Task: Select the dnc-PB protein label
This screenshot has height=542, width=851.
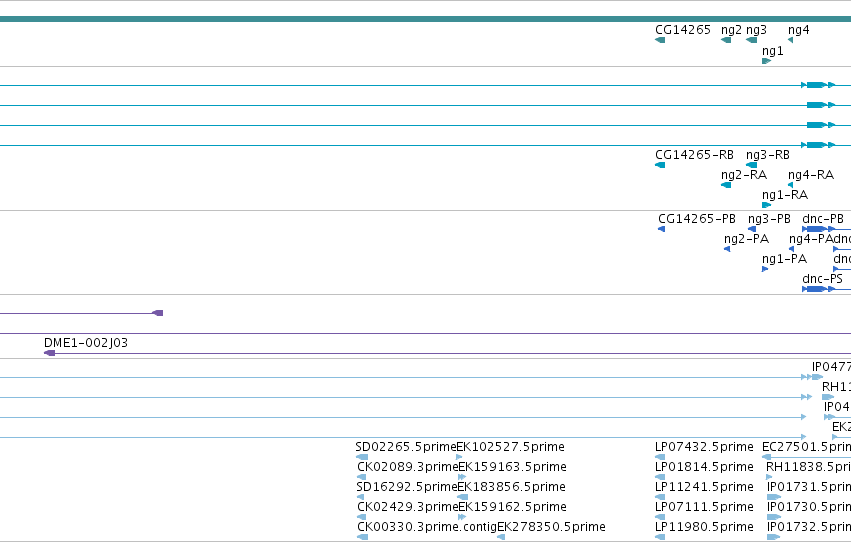Action: coord(823,219)
